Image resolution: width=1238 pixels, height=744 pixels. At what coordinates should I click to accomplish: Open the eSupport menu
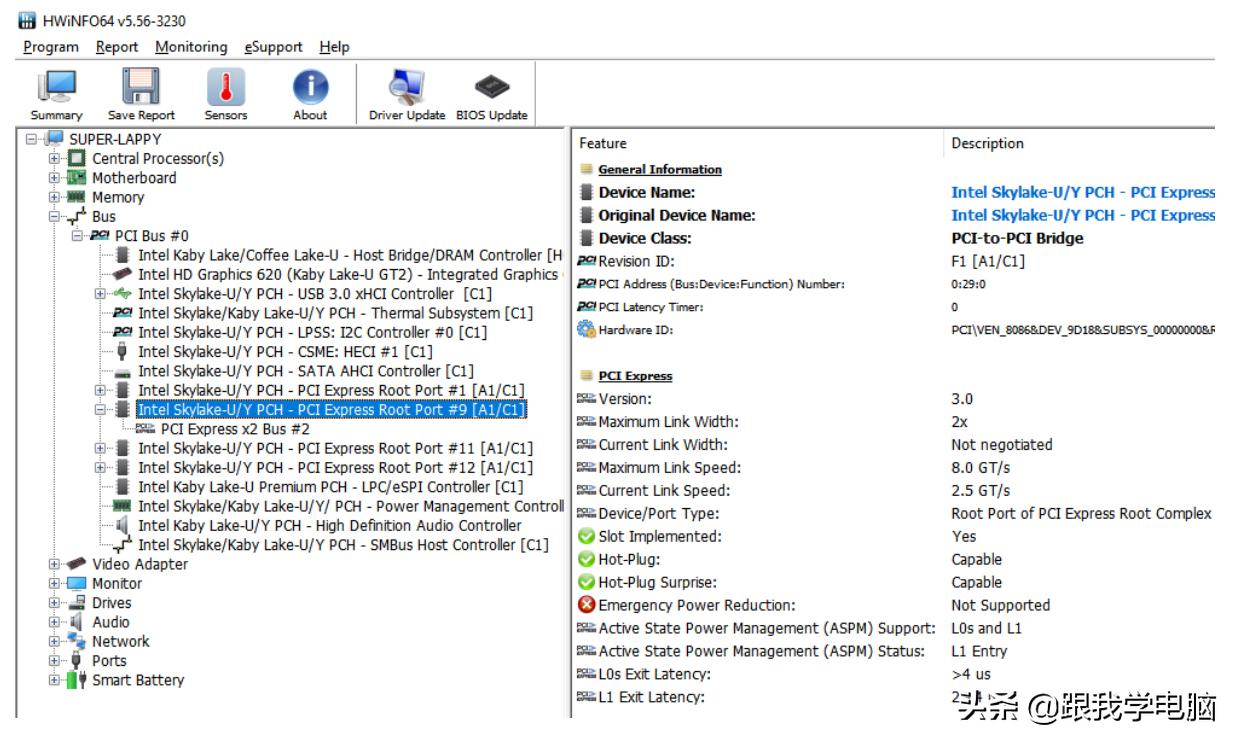tap(274, 47)
